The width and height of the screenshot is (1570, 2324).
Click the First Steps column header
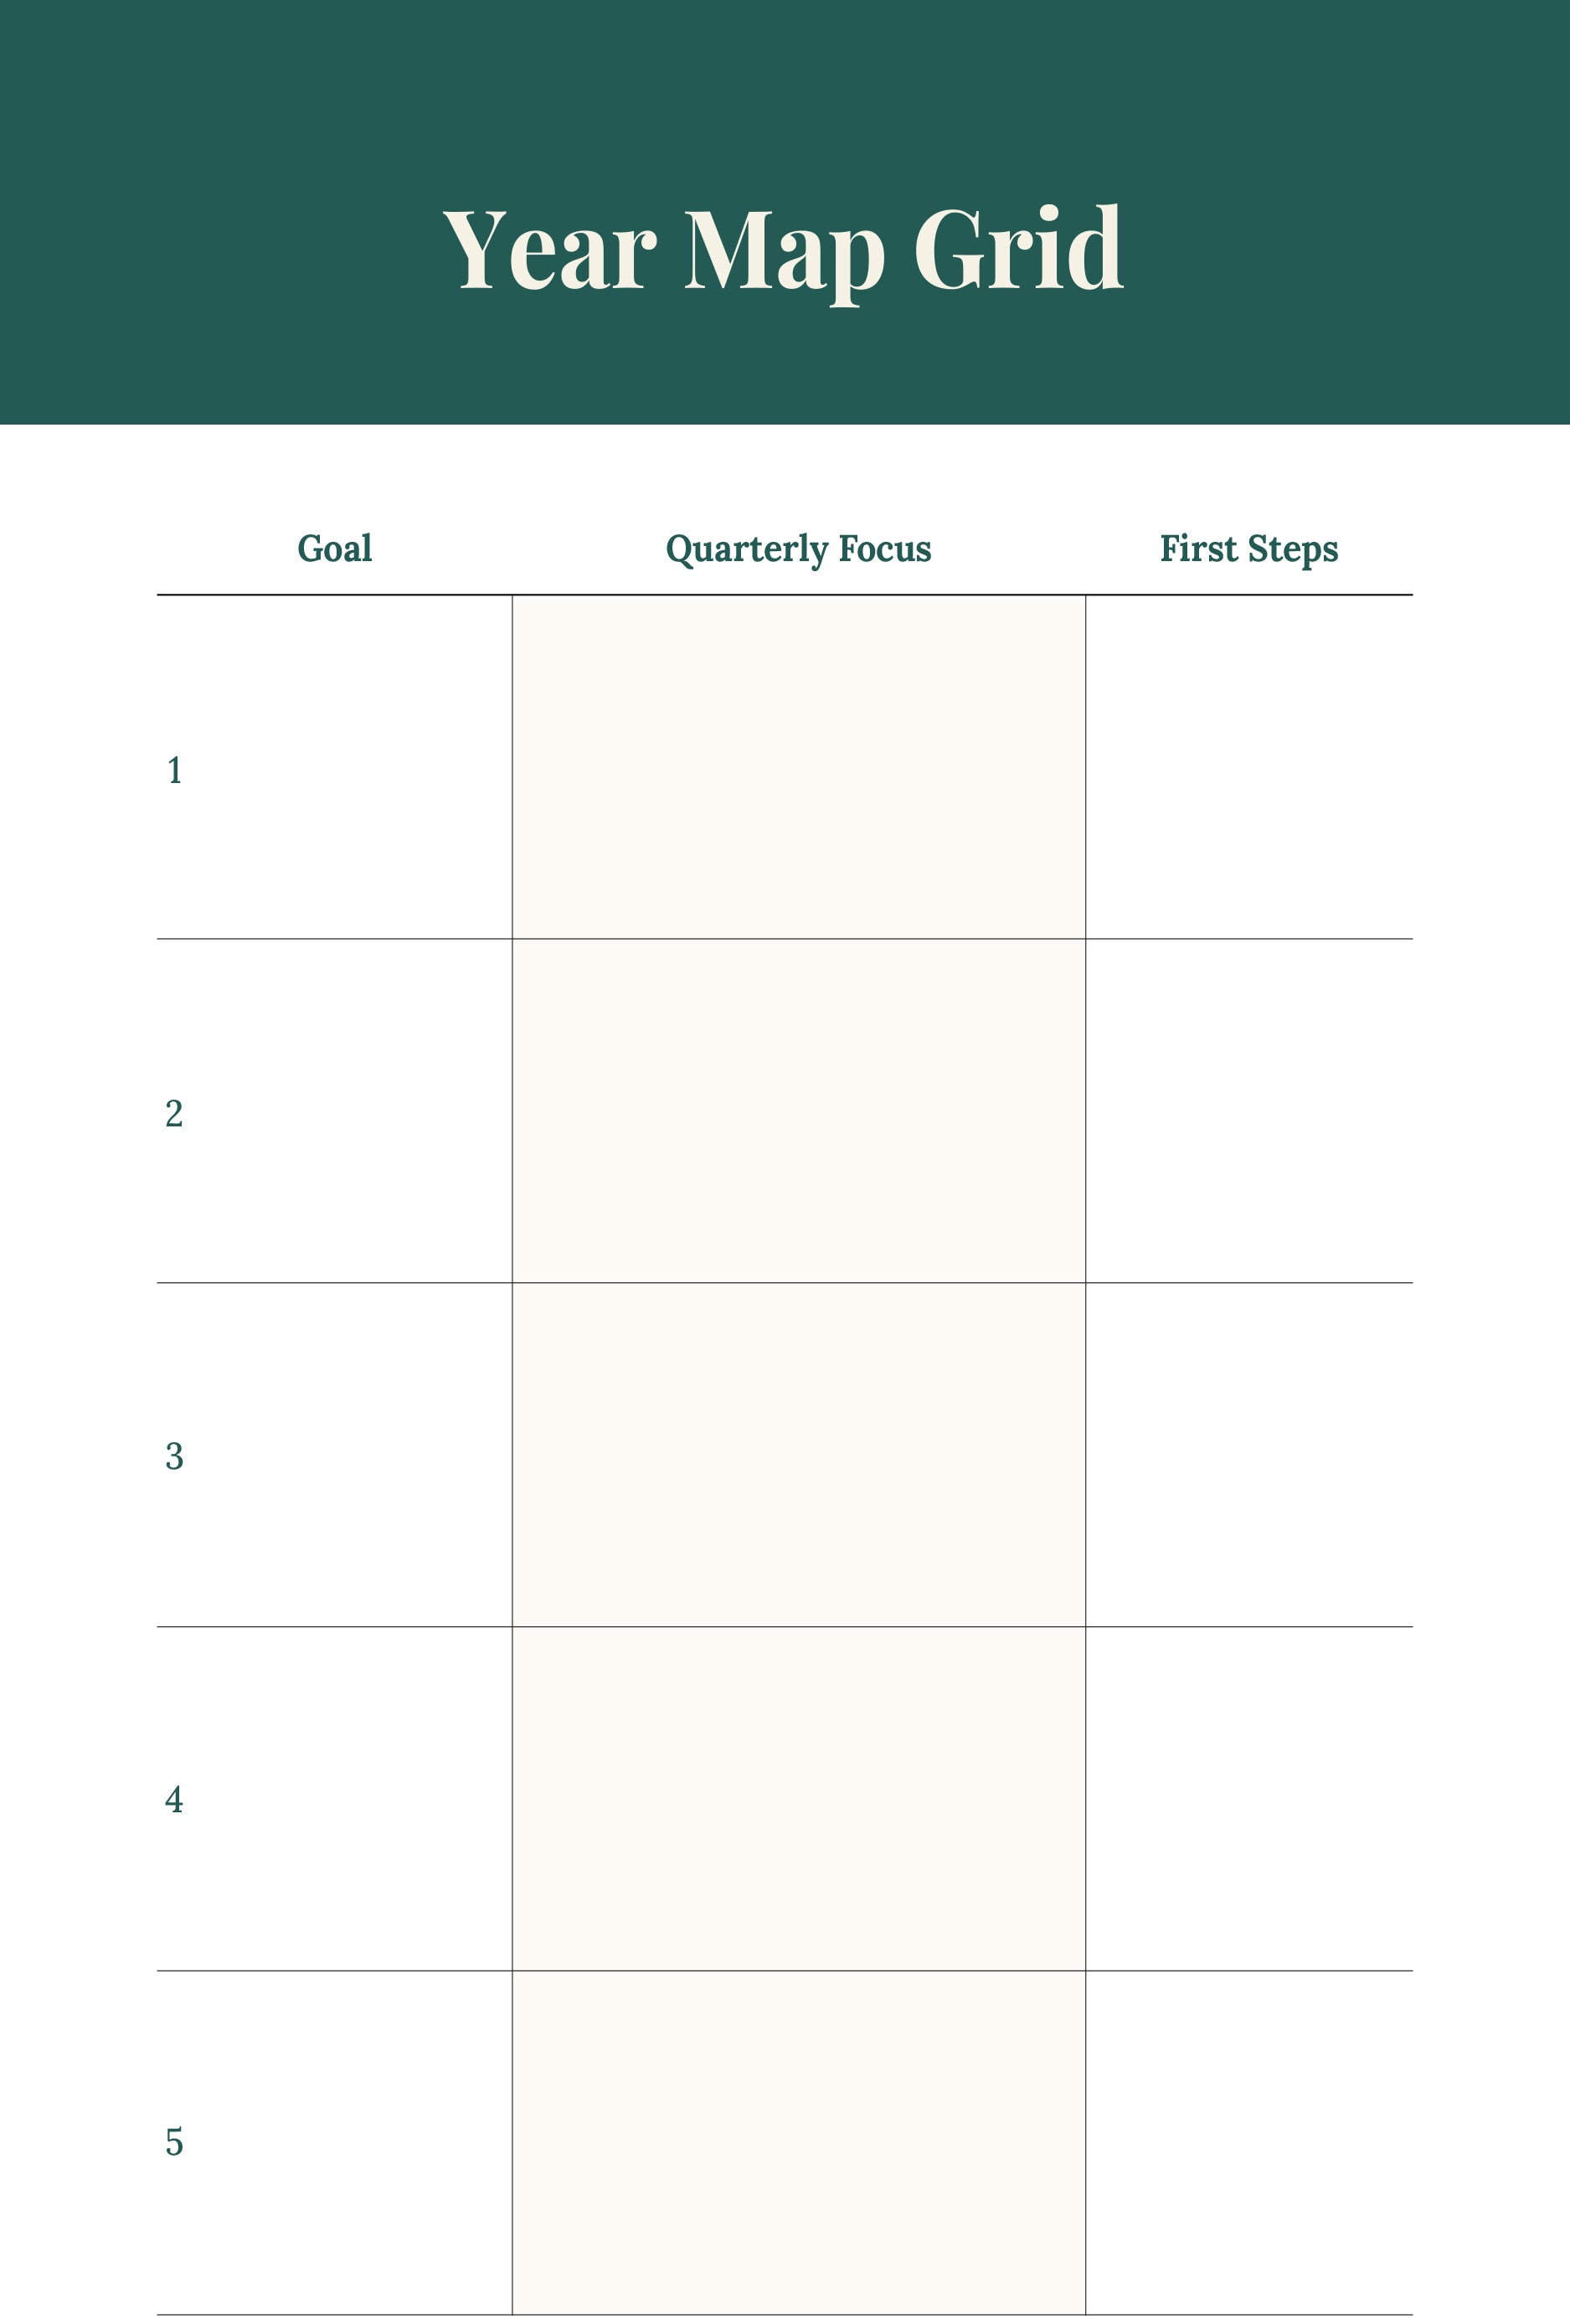1248,549
